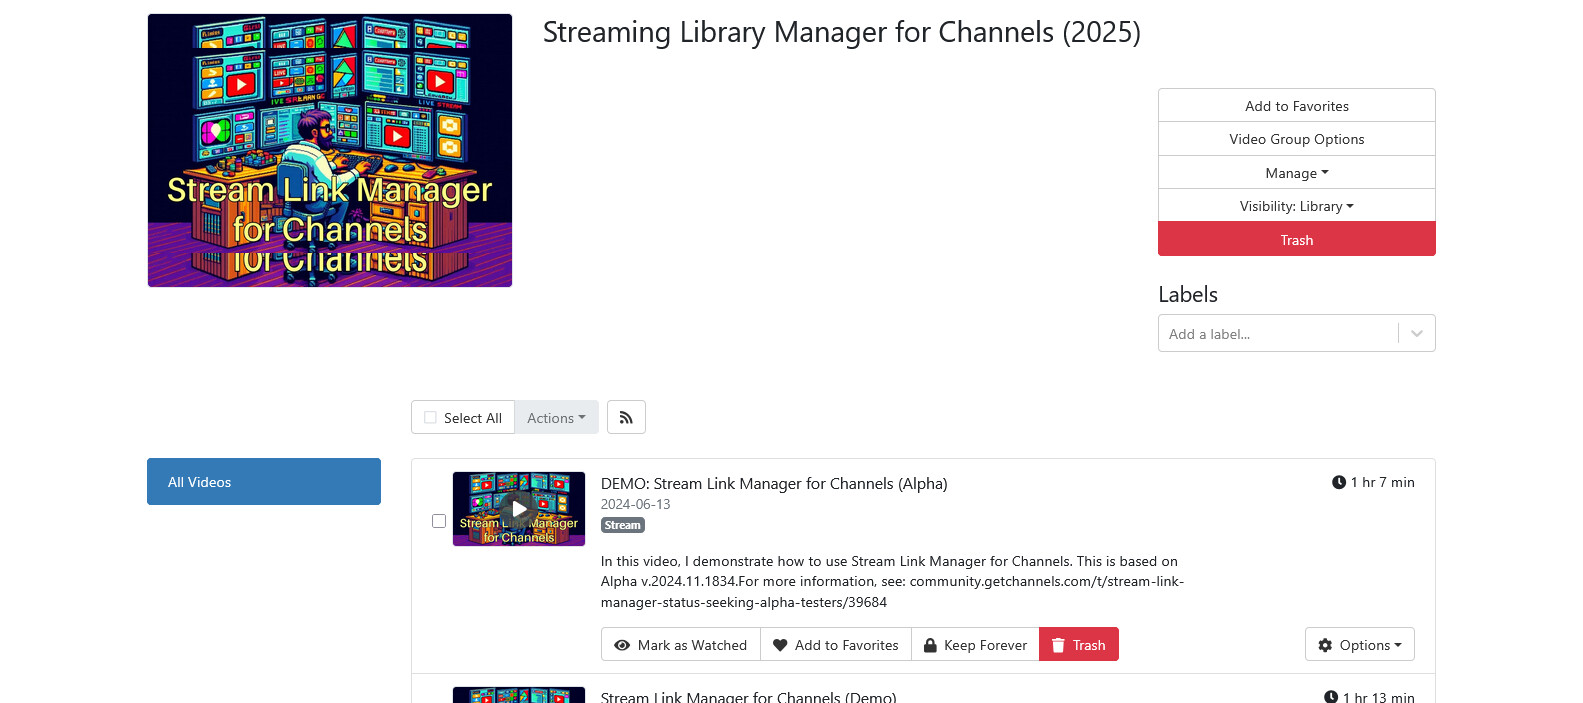Click the eye icon on Mark as Watched
The height and width of the screenshot is (703, 1583).
tap(622, 646)
